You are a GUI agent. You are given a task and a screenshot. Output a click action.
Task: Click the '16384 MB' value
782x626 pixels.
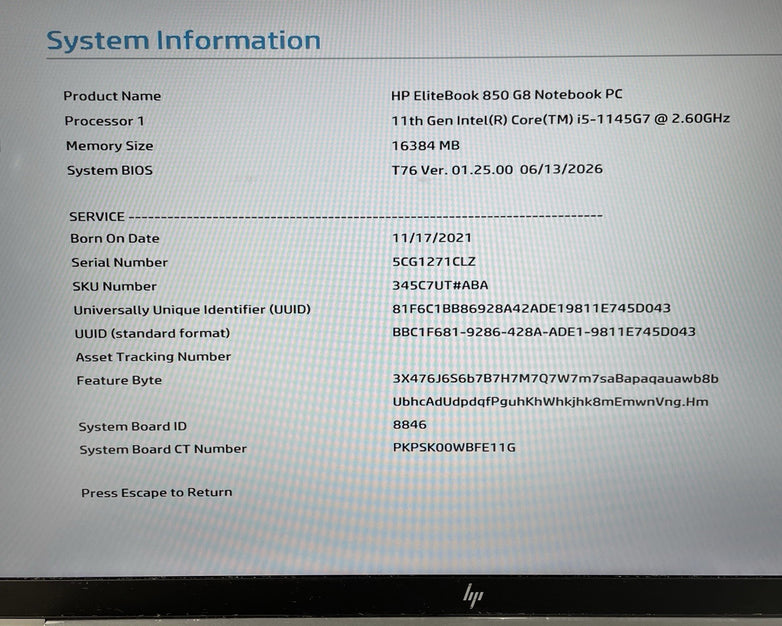[425, 145]
